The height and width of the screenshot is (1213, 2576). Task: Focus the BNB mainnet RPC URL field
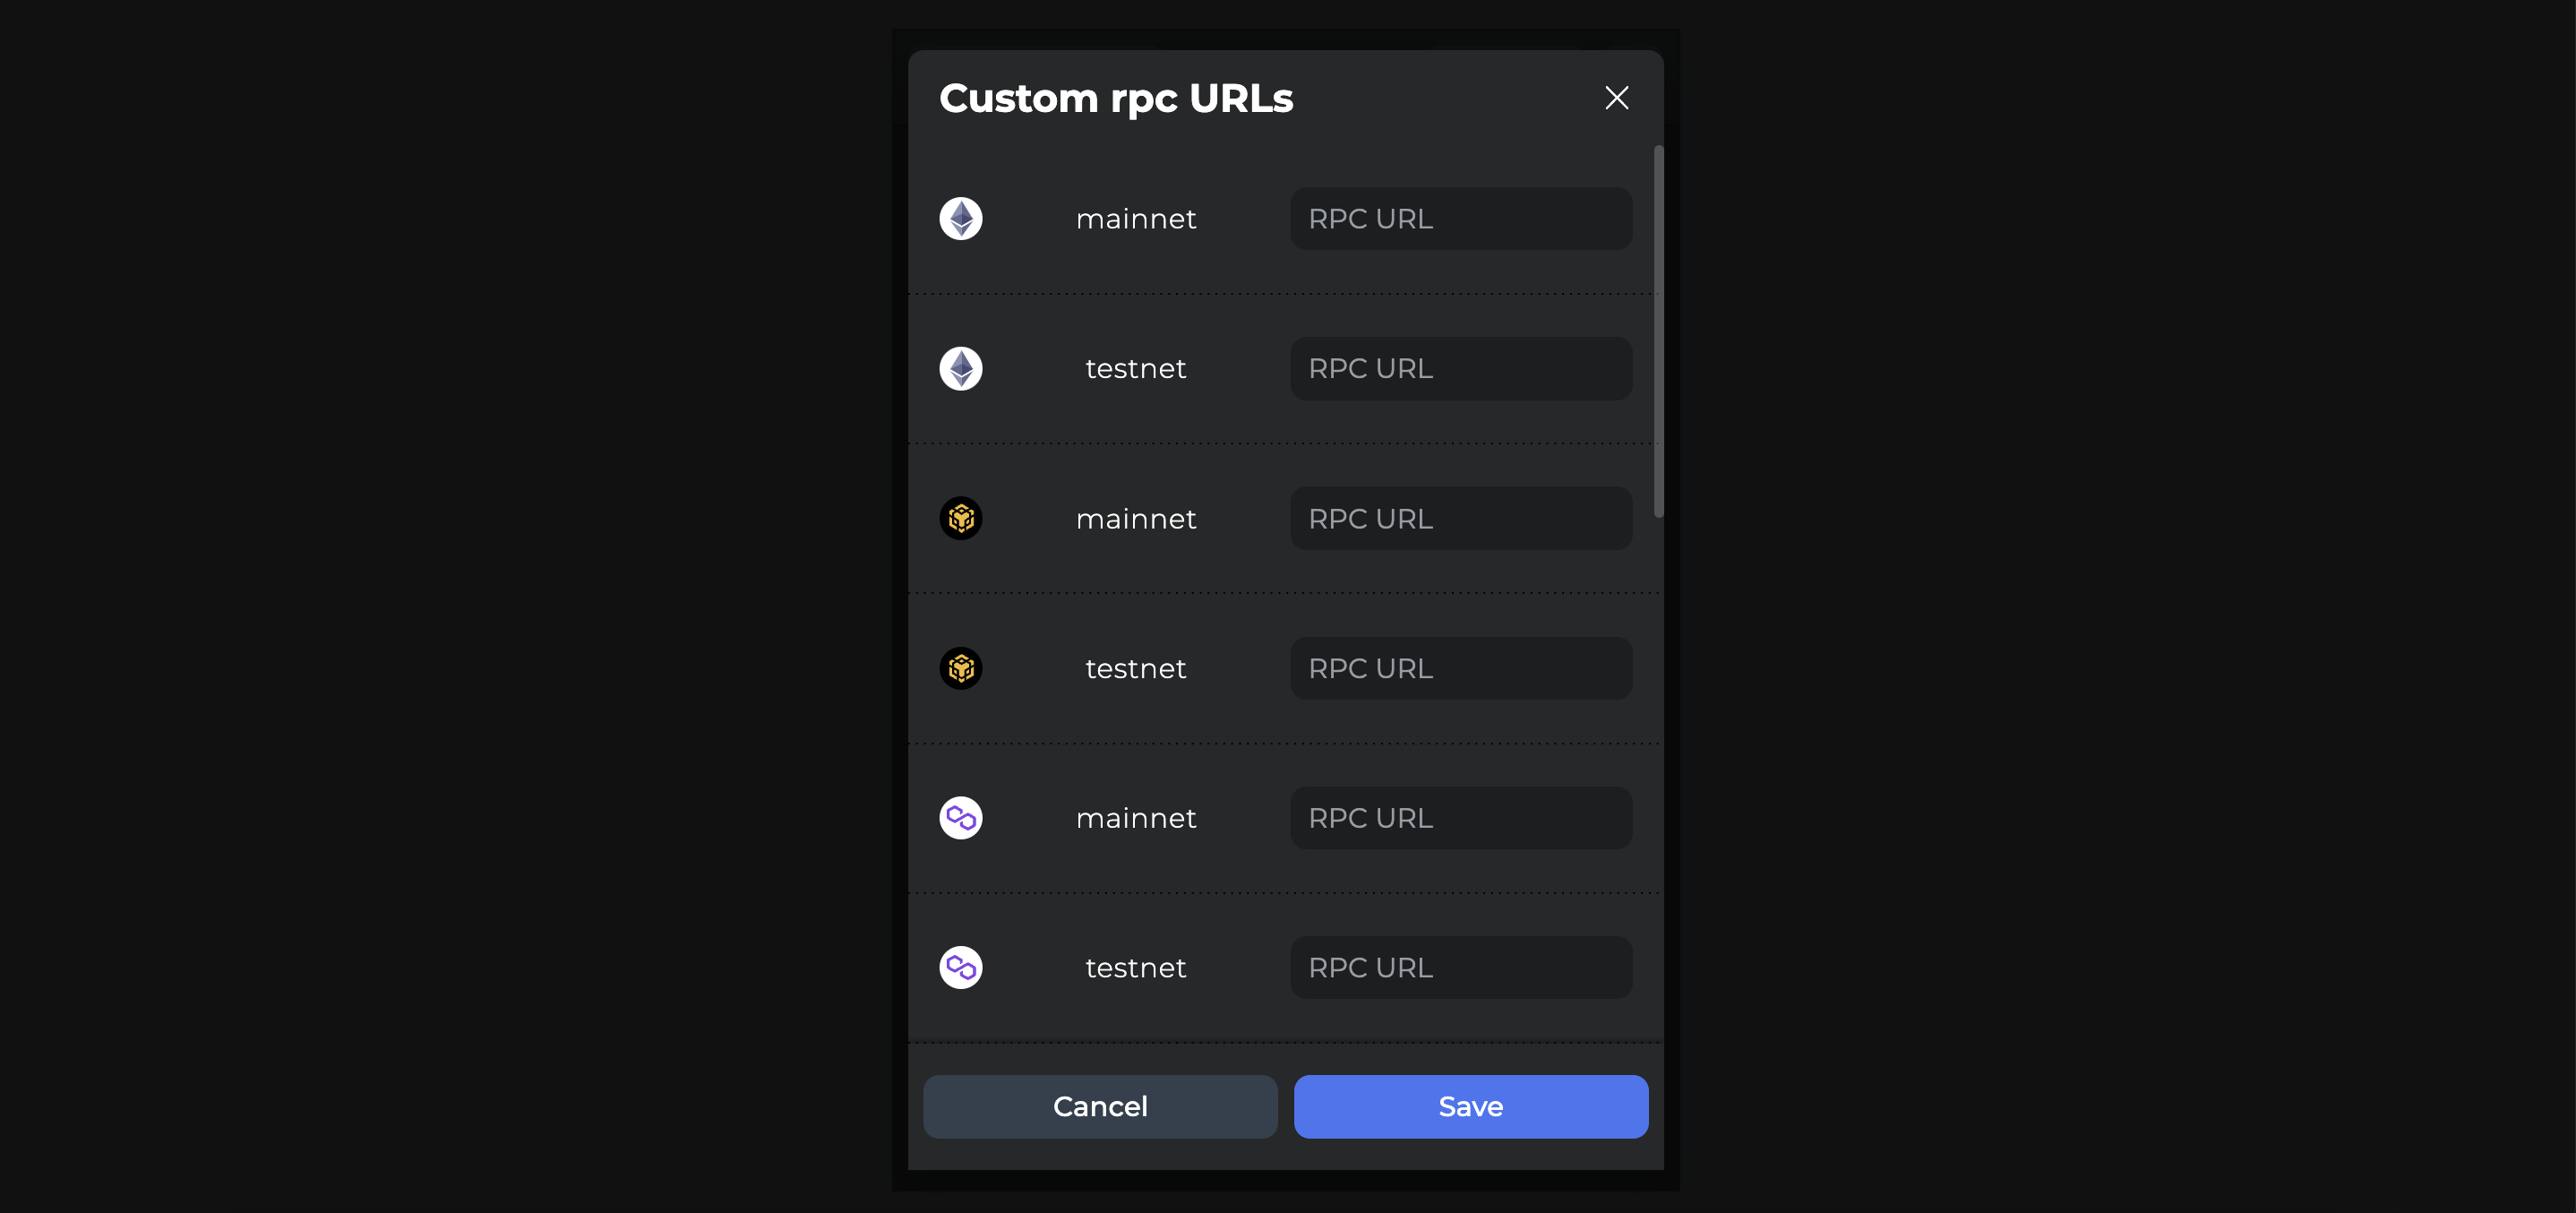click(x=1460, y=519)
